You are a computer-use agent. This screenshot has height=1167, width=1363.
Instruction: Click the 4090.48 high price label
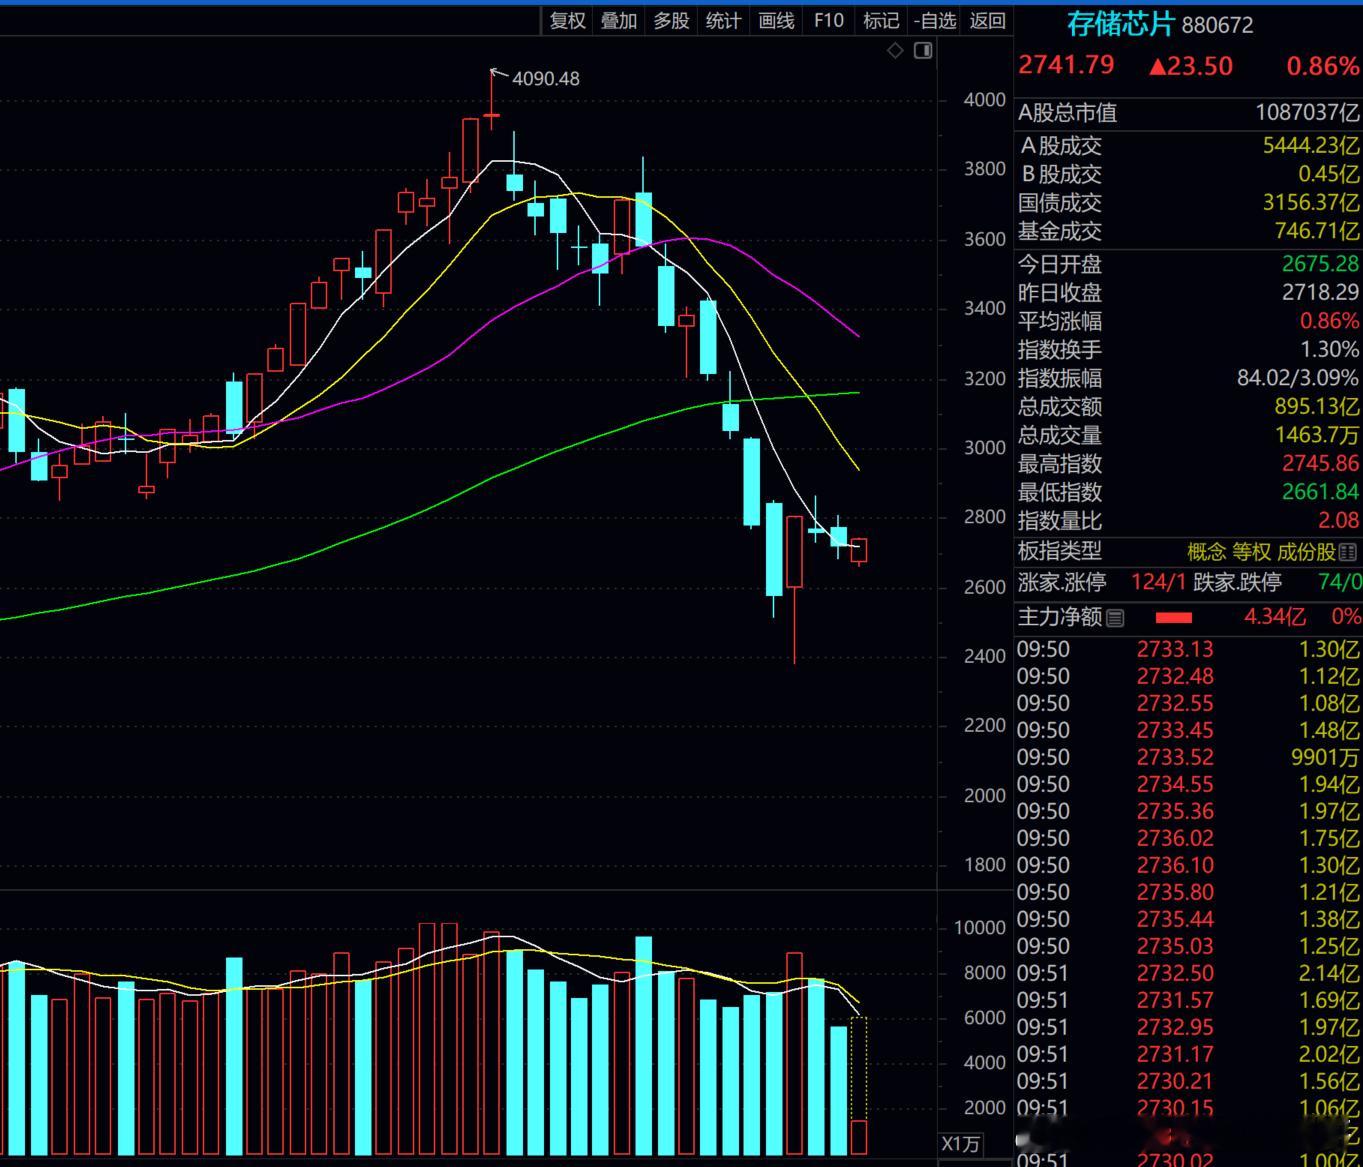[x=545, y=78]
